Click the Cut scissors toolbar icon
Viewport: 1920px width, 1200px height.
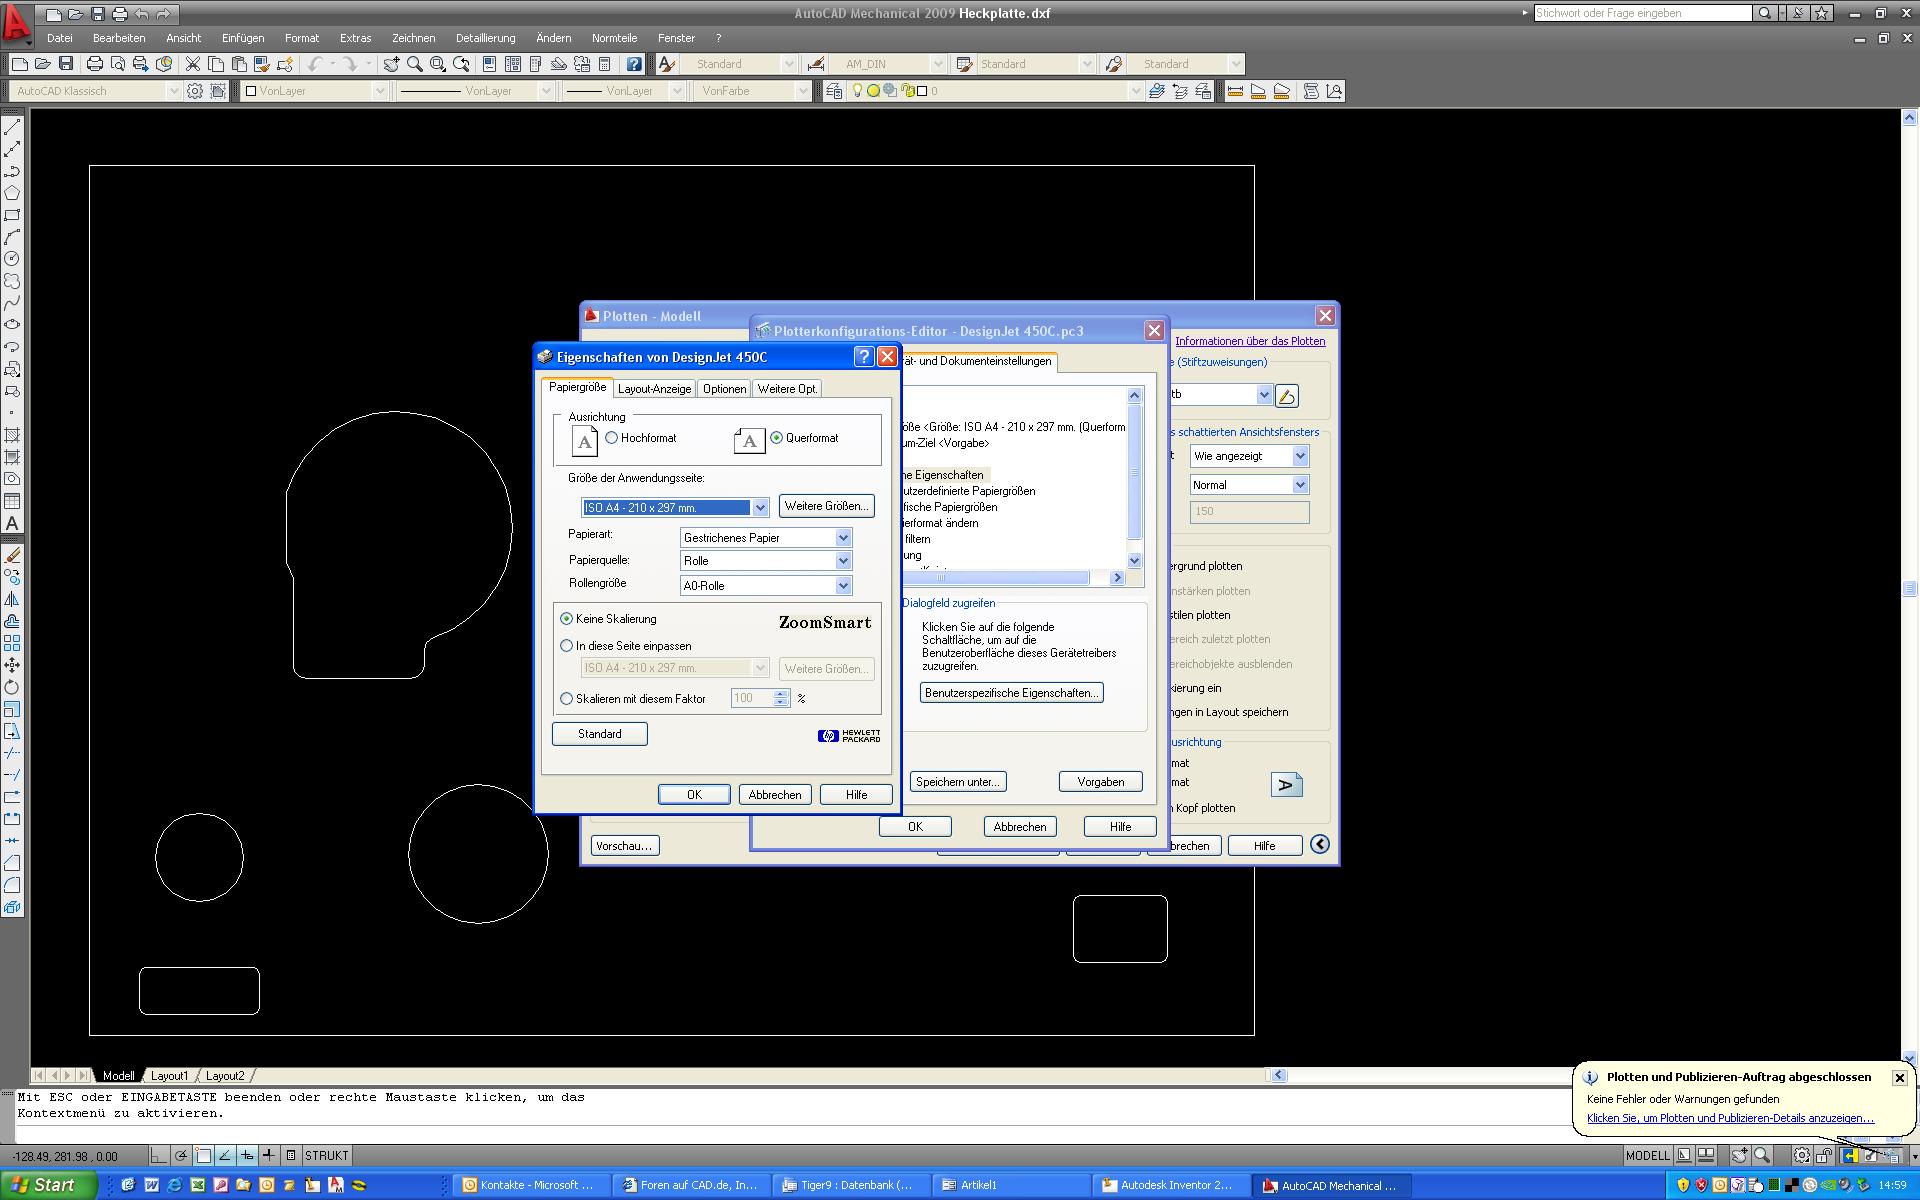pyautogui.click(x=193, y=64)
